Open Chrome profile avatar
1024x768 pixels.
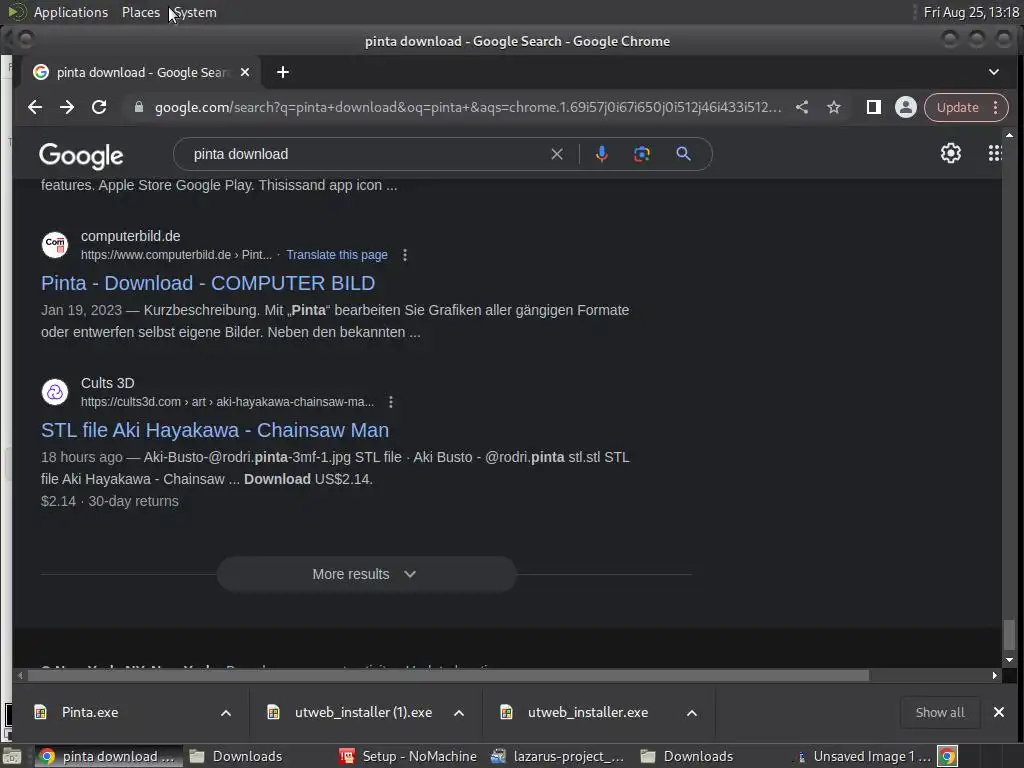(906, 107)
